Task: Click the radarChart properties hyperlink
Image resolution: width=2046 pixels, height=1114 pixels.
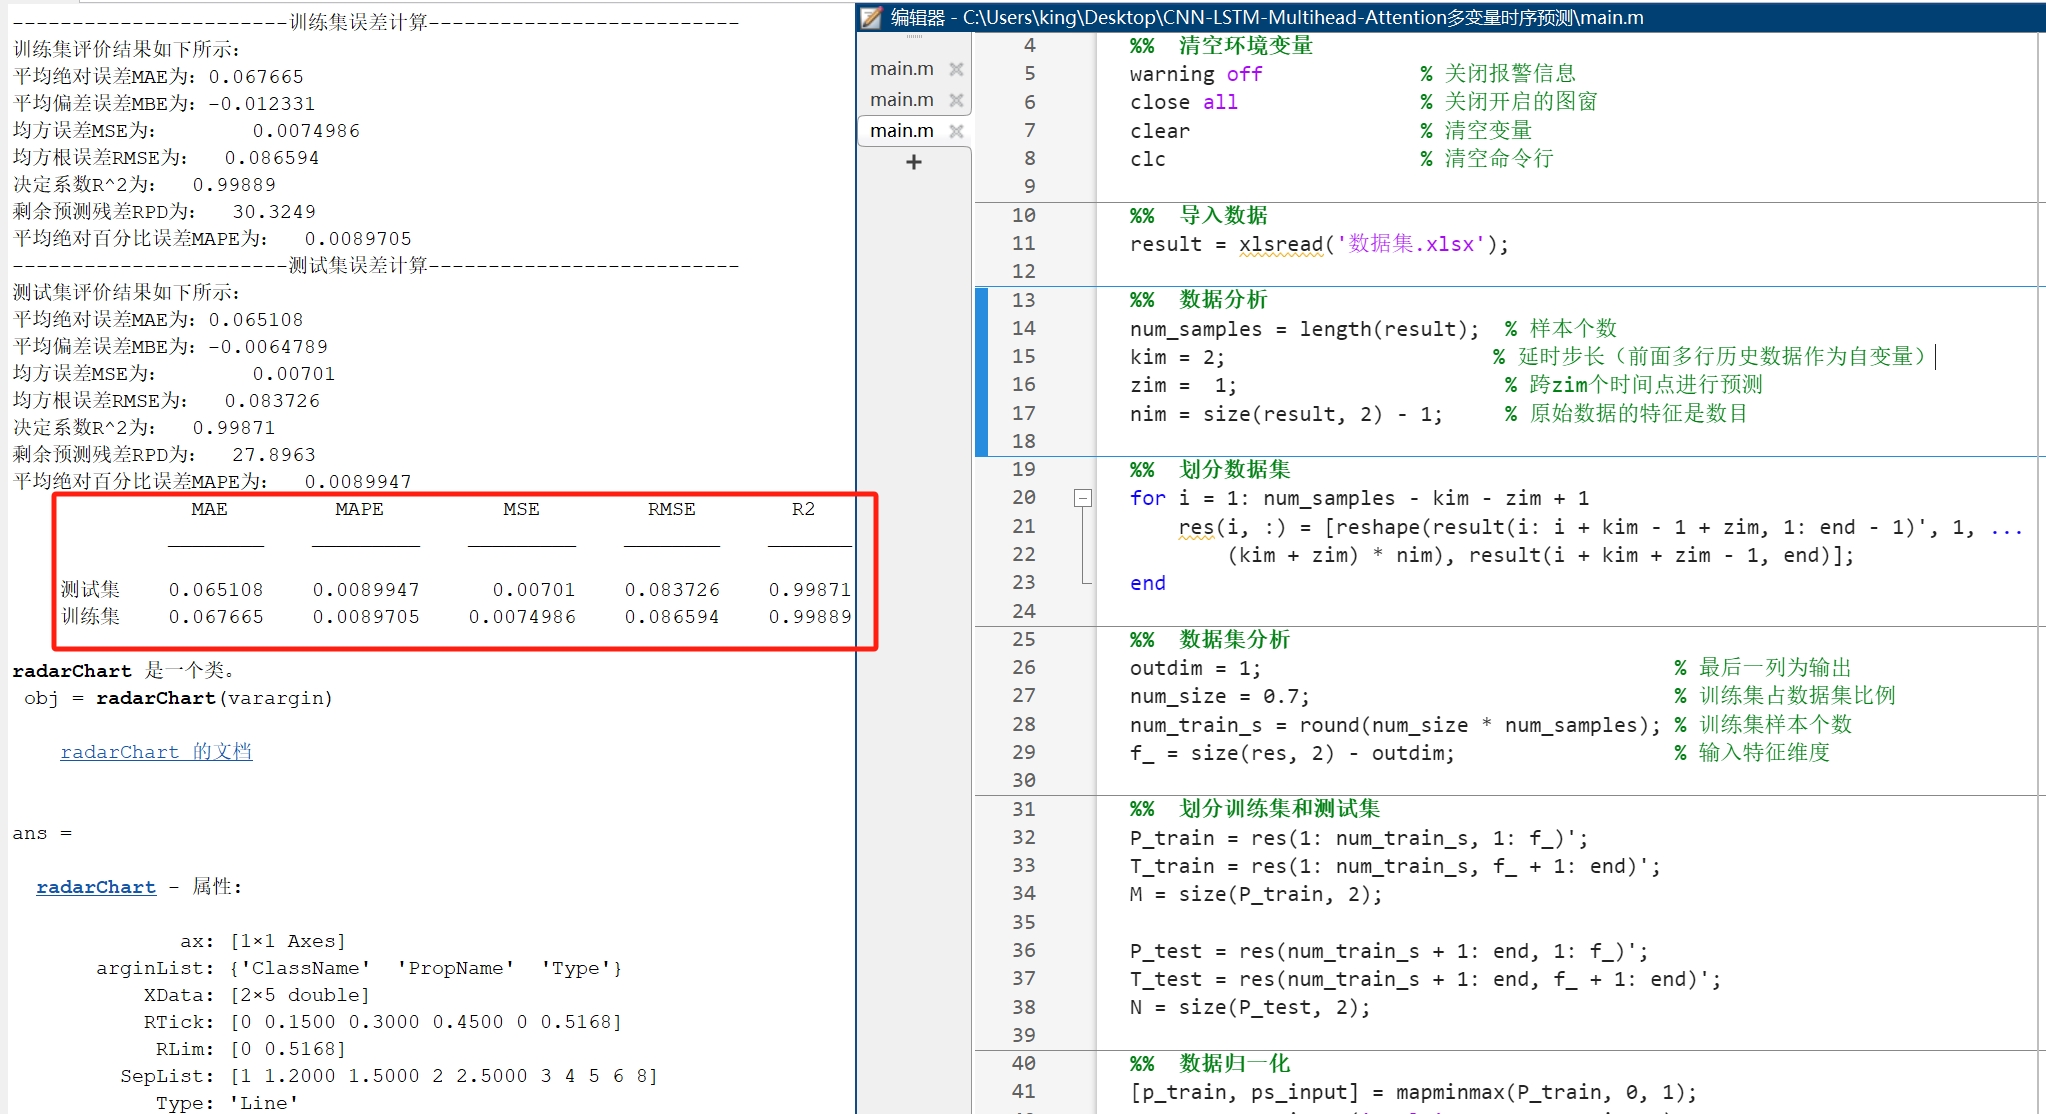Action: pos(96,886)
